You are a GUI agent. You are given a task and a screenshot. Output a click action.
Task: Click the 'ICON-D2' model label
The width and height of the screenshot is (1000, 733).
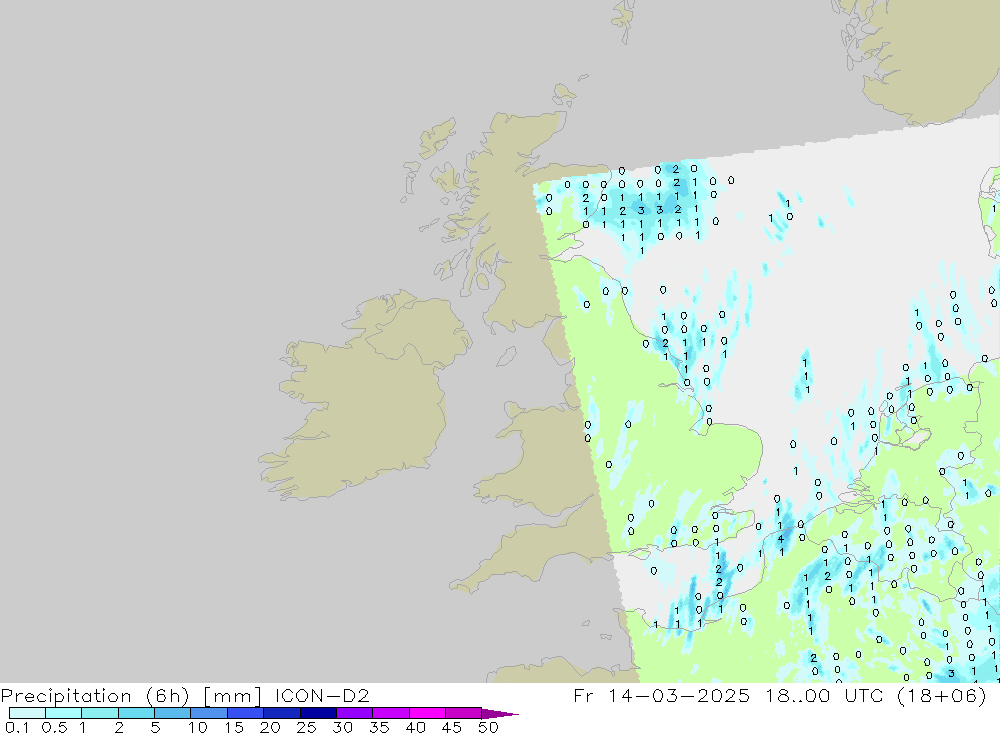[322, 695]
